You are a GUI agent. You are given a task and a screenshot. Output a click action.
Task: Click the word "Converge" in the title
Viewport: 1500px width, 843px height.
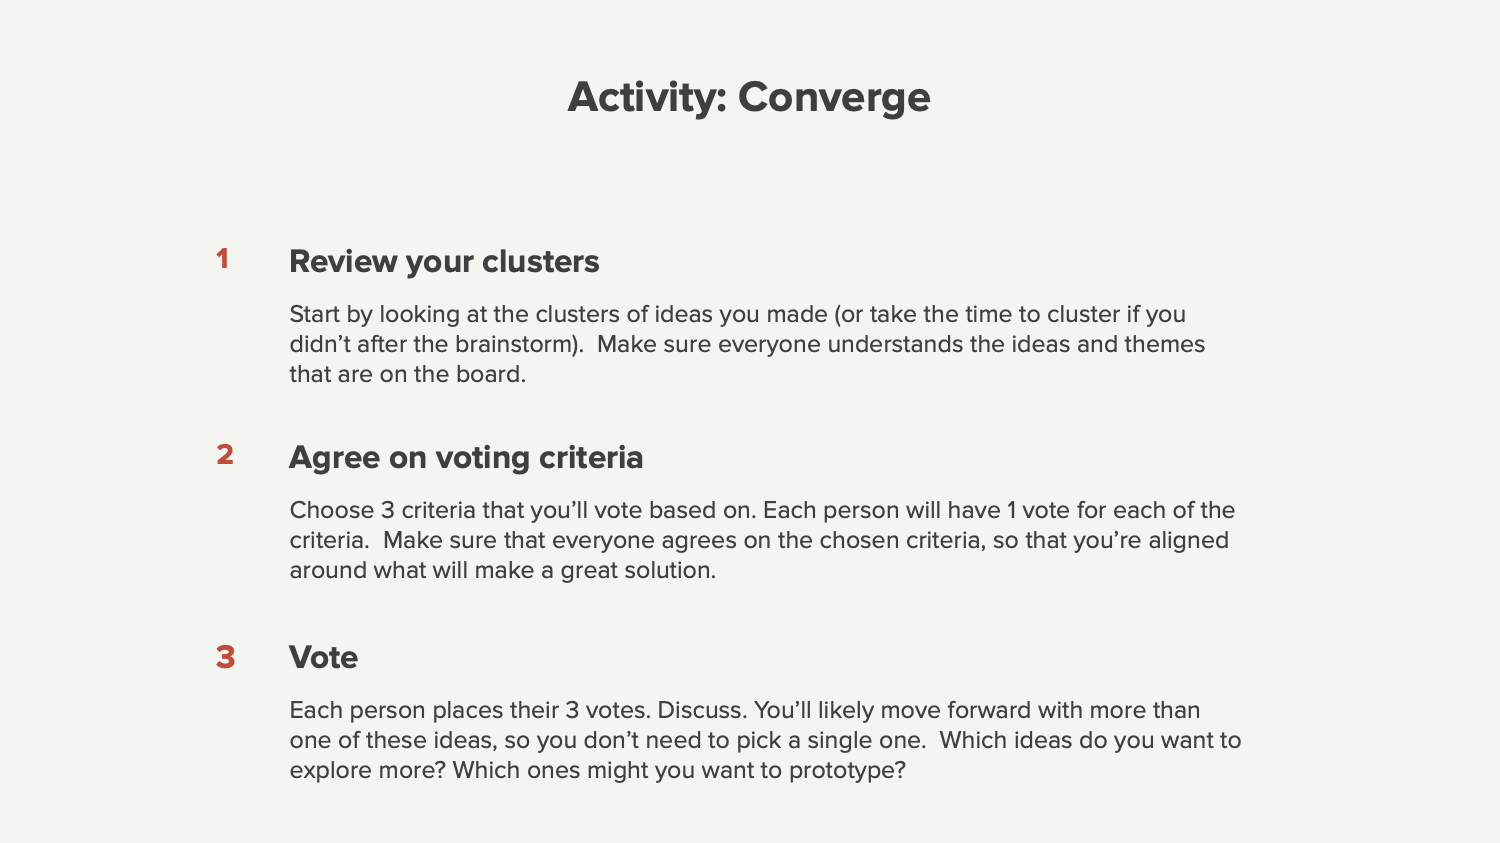(834, 97)
